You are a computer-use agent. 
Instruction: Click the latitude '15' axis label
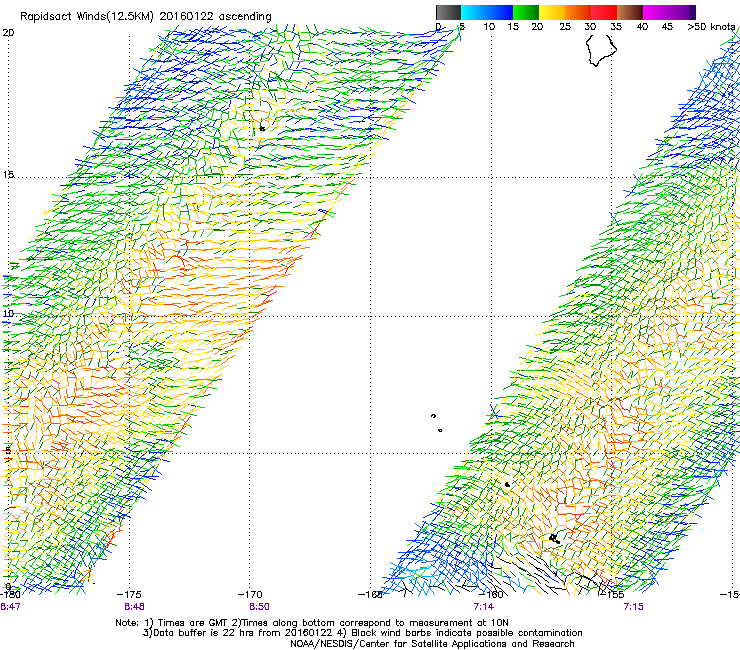tap(8, 175)
